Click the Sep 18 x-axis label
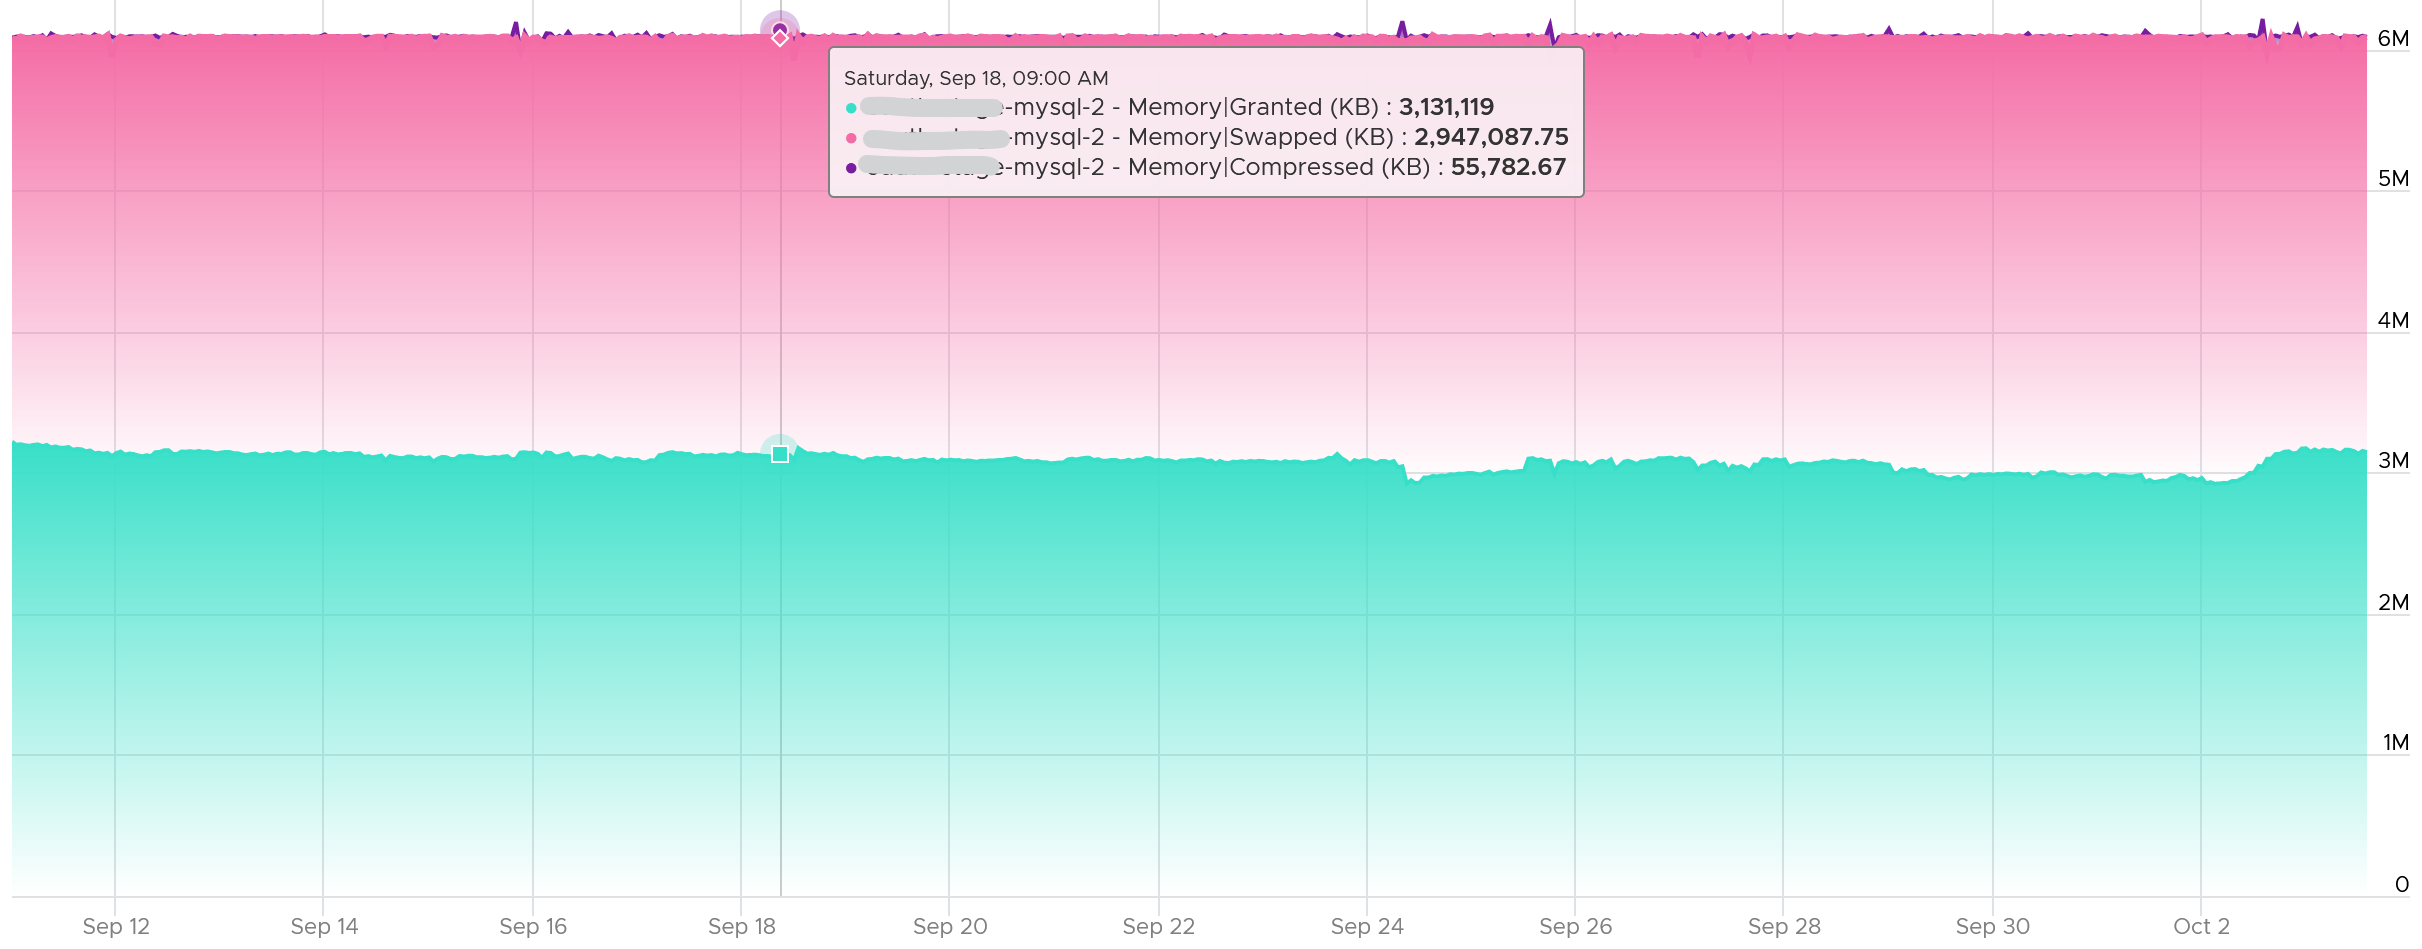 (742, 926)
